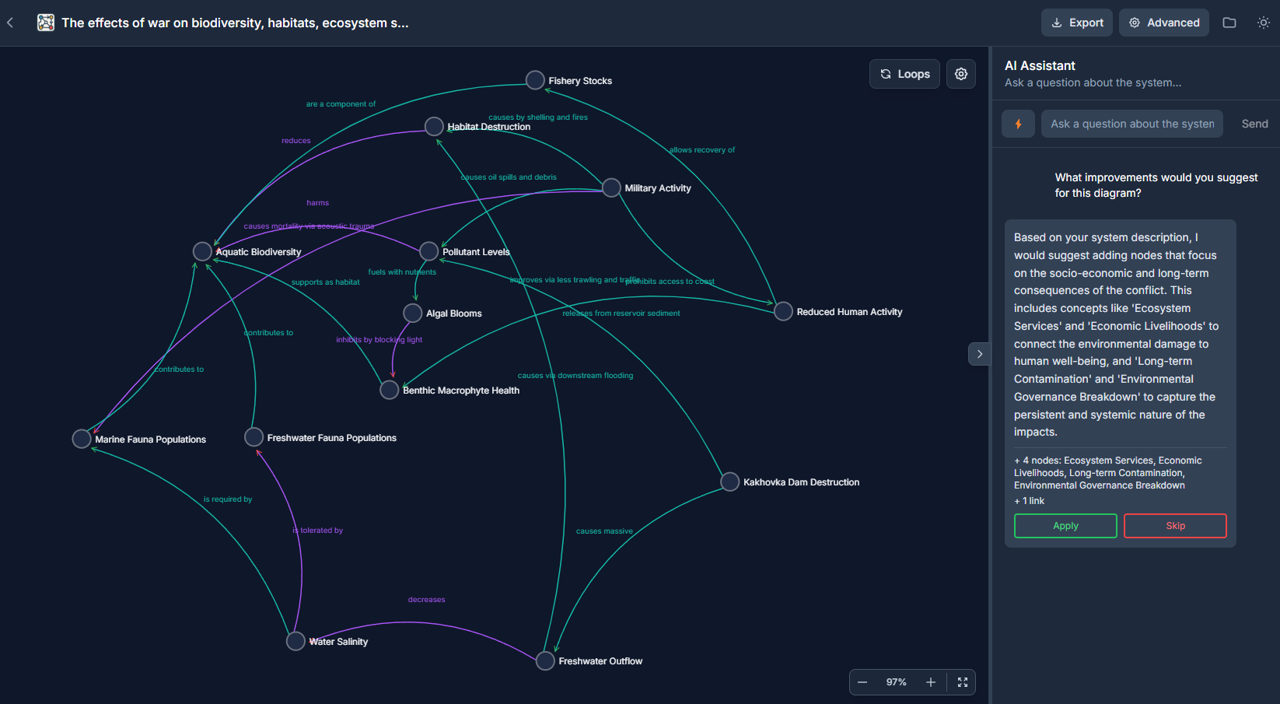Click the diagram title text
The image size is (1280, 704).
coord(235,22)
